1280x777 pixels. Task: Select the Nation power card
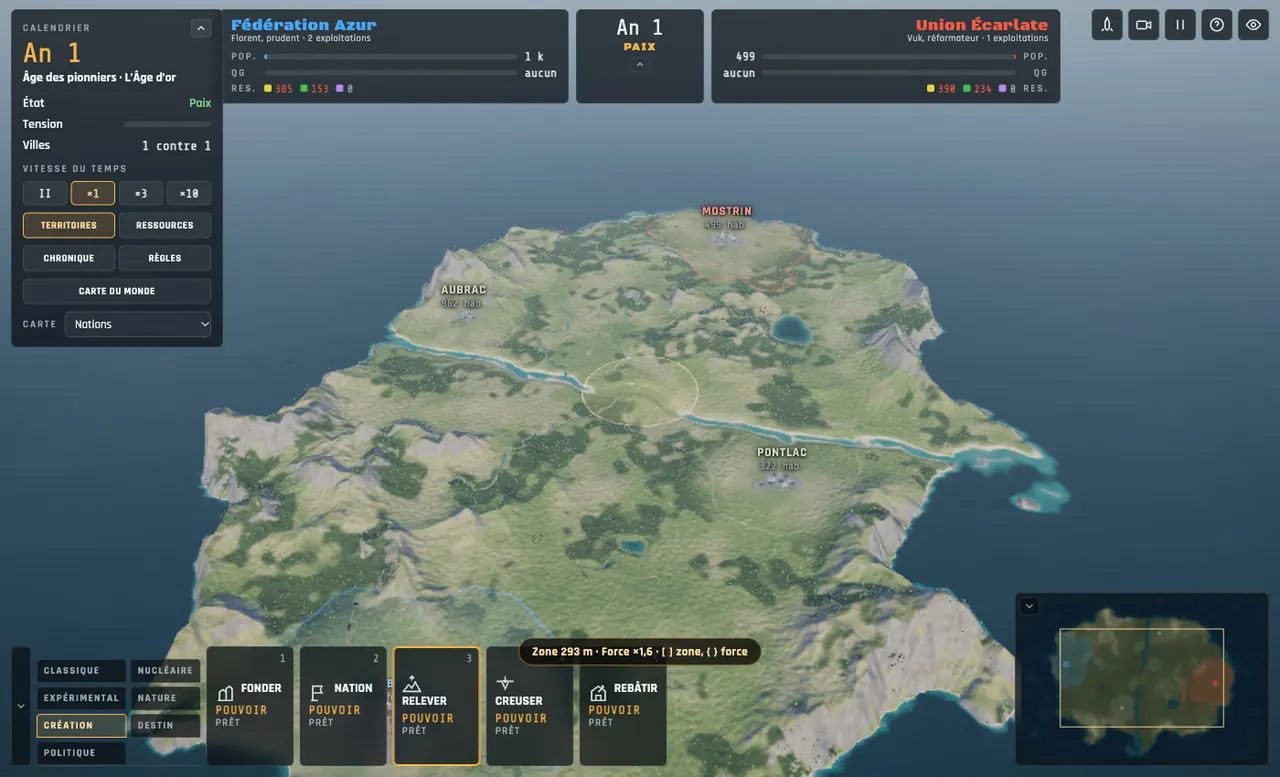click(343, 706)
